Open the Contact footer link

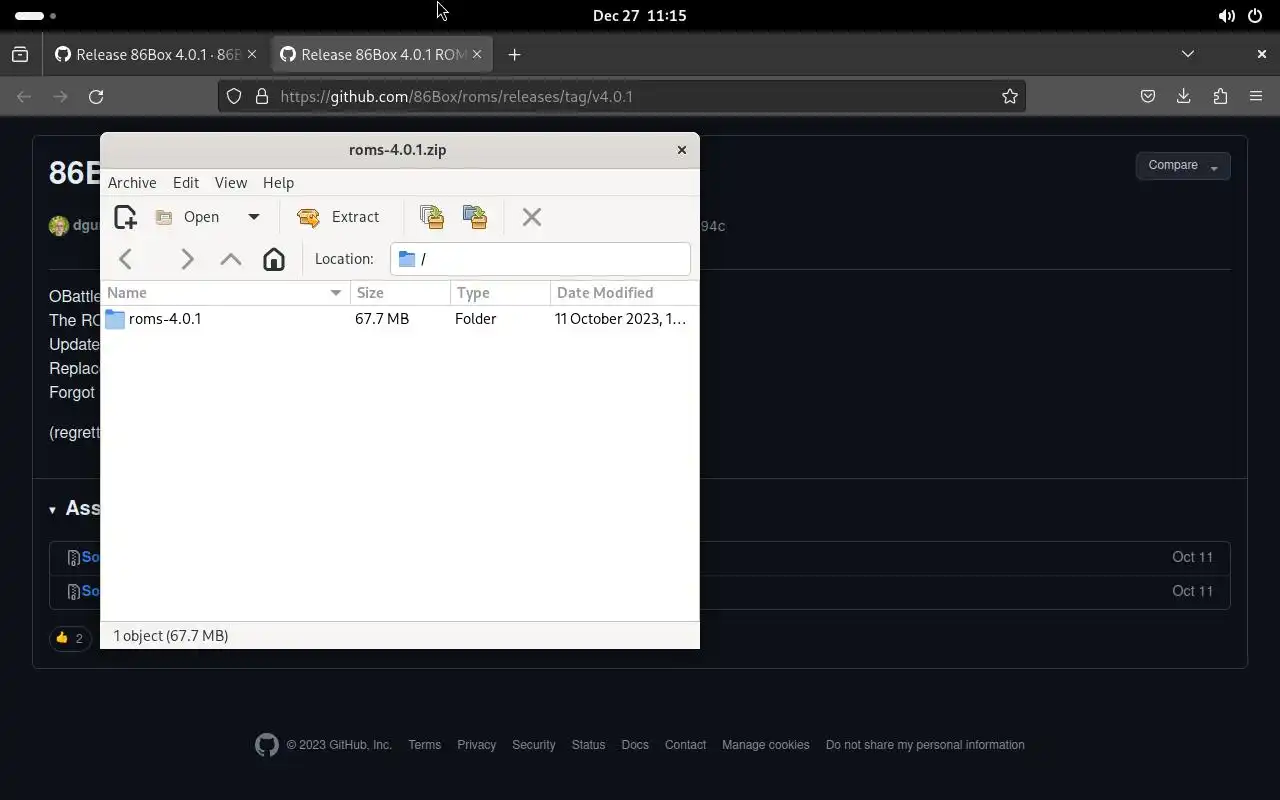tap(685, 745)
